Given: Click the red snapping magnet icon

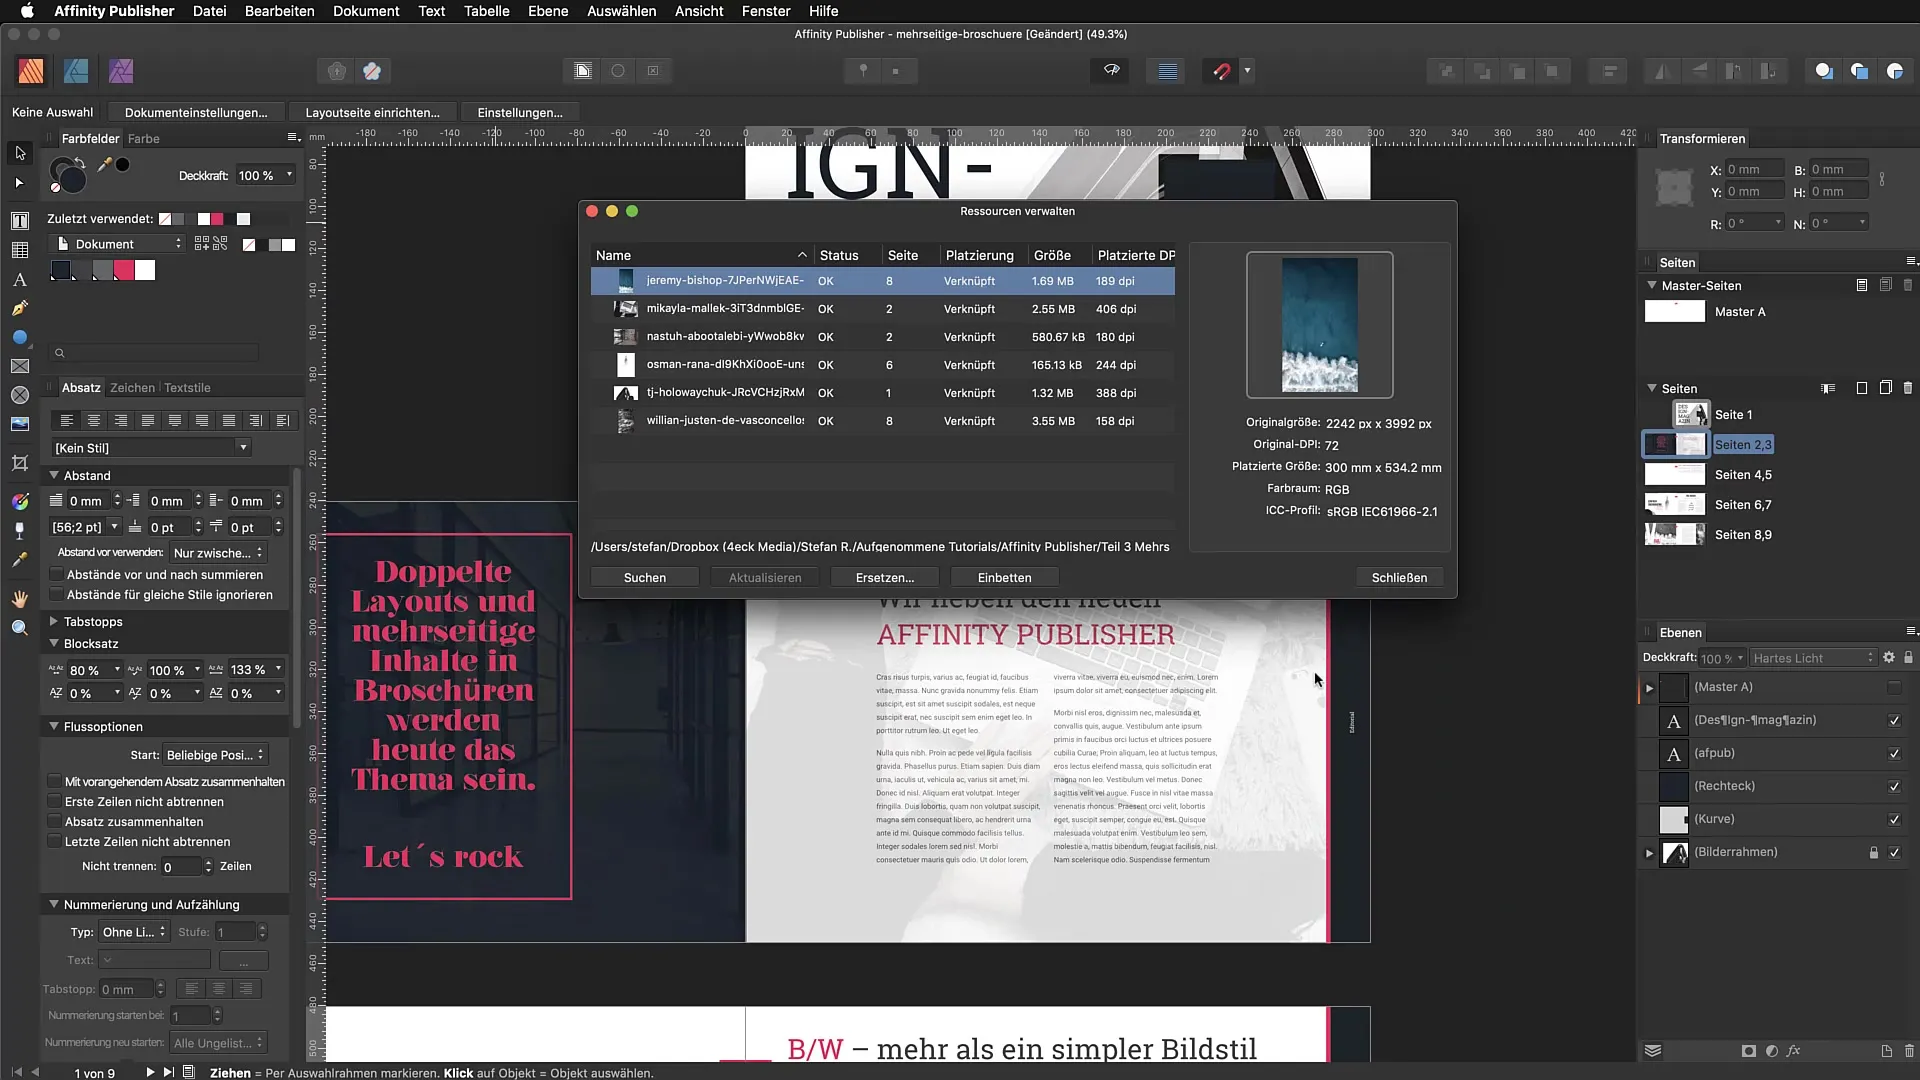Looking at the screenshot, I should click(x=1221, y=71).
